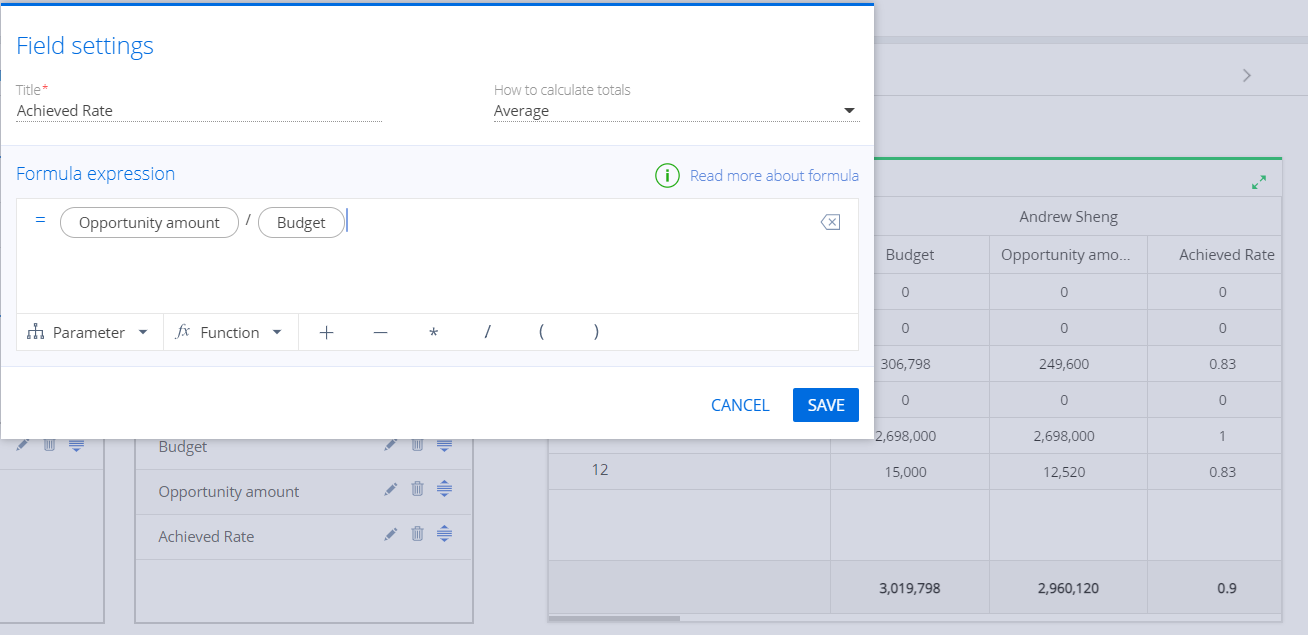Screen dimensions: 1308x635
Task: Move the Budget field with the reorder icon
Action: click(445, 445)
